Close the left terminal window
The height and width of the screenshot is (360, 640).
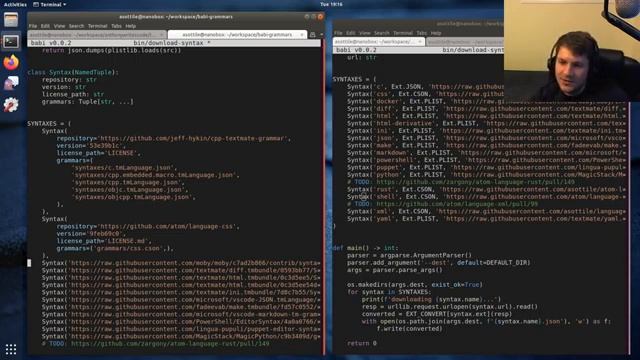pyautogui.click(x=320, y=17)
